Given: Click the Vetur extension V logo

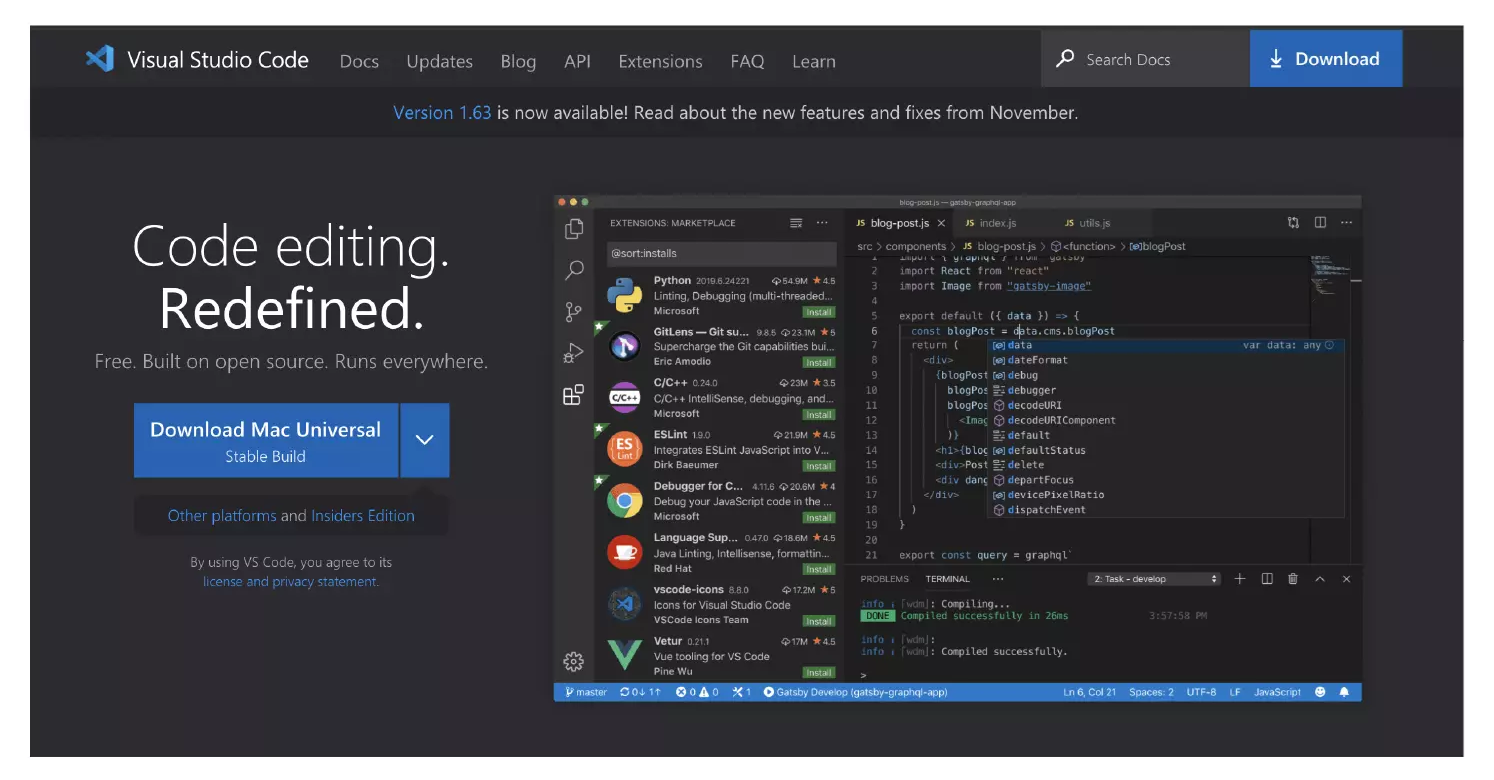Looking at the screenshot, I should pos(625,655).
